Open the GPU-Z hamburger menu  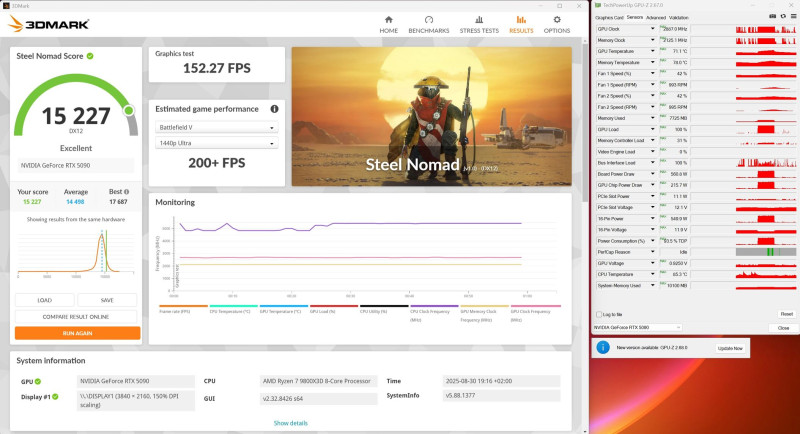point(793,17)
